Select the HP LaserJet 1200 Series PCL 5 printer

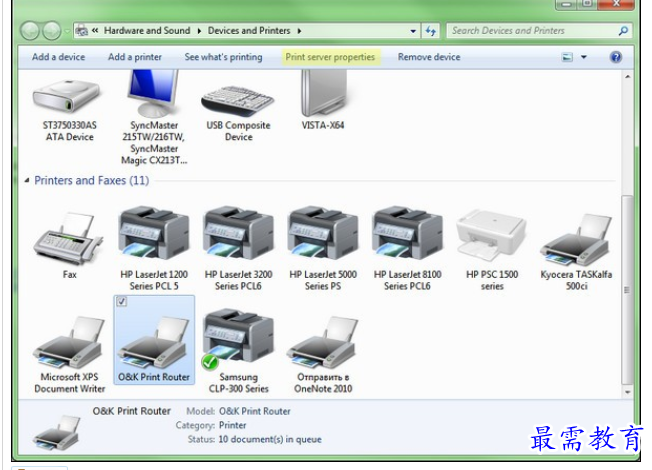coord(154,233)
